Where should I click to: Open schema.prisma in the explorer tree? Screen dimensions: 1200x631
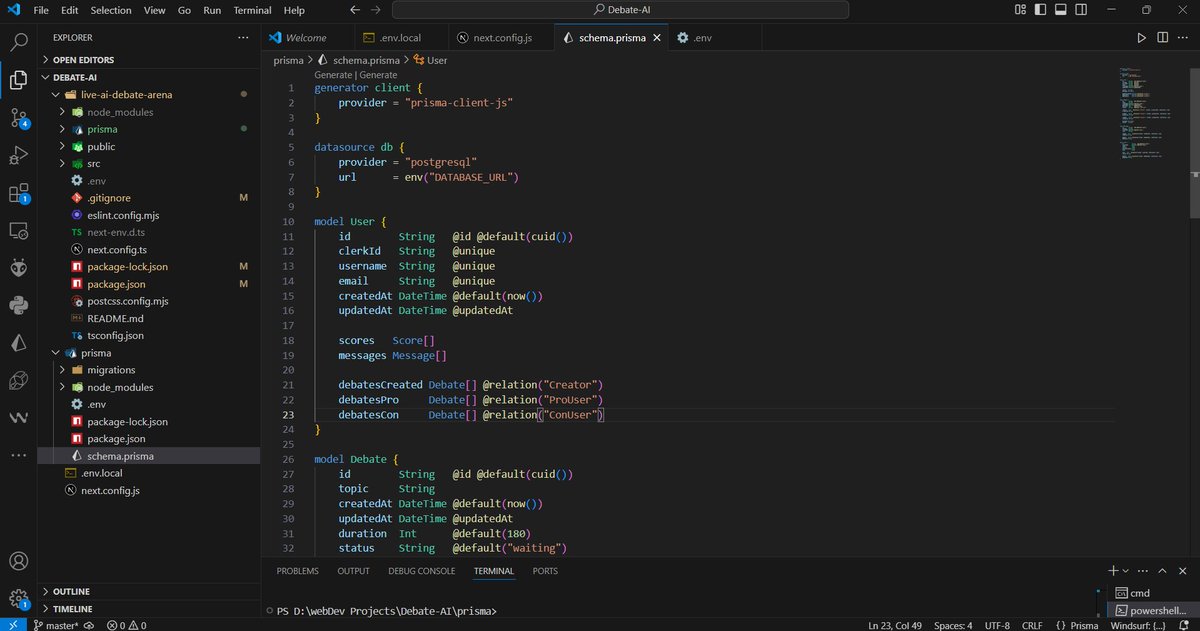coord(120,456)
